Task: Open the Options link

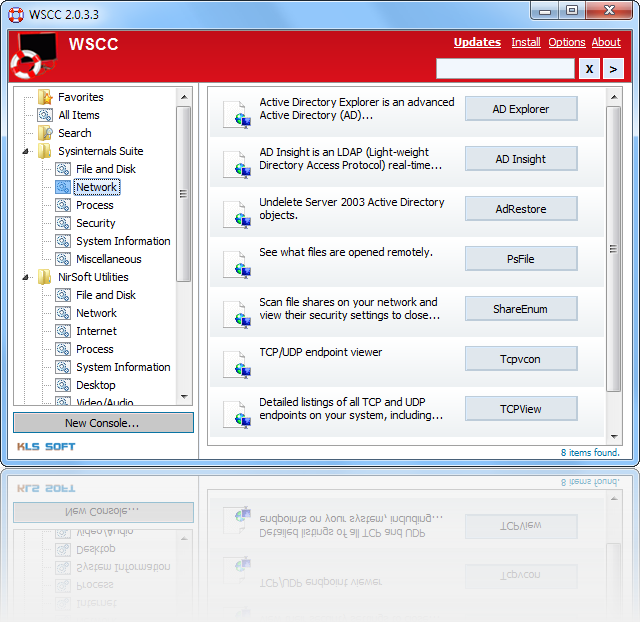Action: [x=567, y=42]
